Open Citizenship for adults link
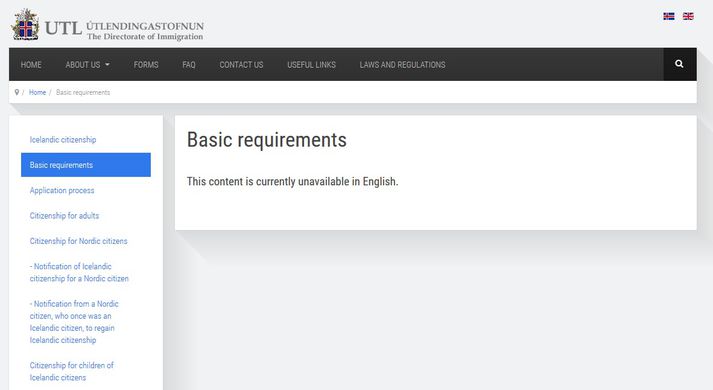 pos(64,215)
